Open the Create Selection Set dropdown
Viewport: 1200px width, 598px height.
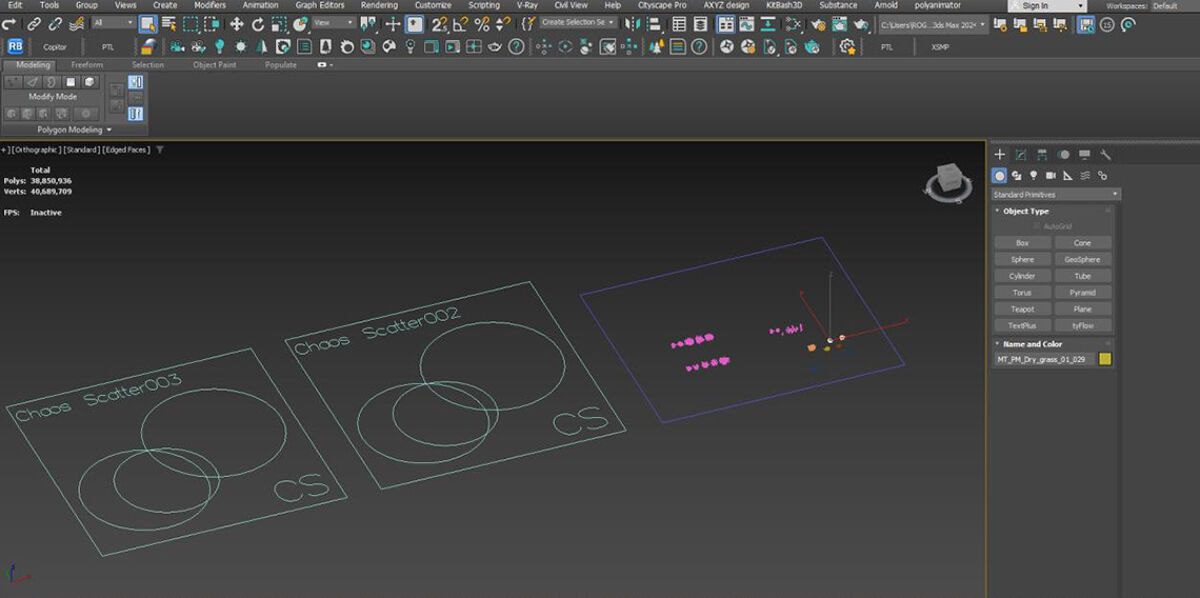click(579, 23)
